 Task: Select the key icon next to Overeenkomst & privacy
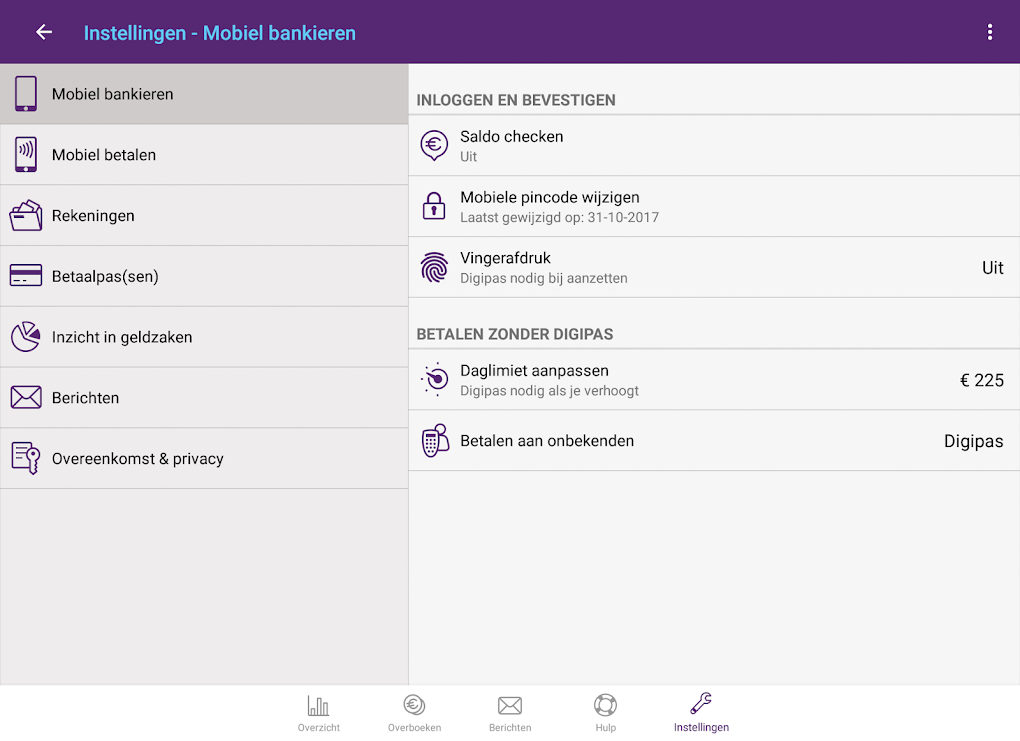(x=24, y=458)
